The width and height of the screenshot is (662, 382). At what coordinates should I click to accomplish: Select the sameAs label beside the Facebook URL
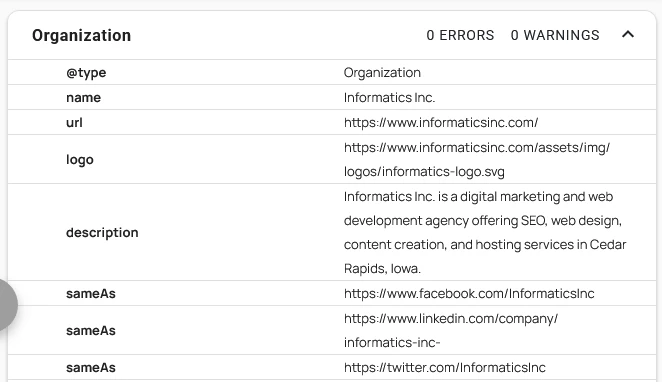coord(91,293)
